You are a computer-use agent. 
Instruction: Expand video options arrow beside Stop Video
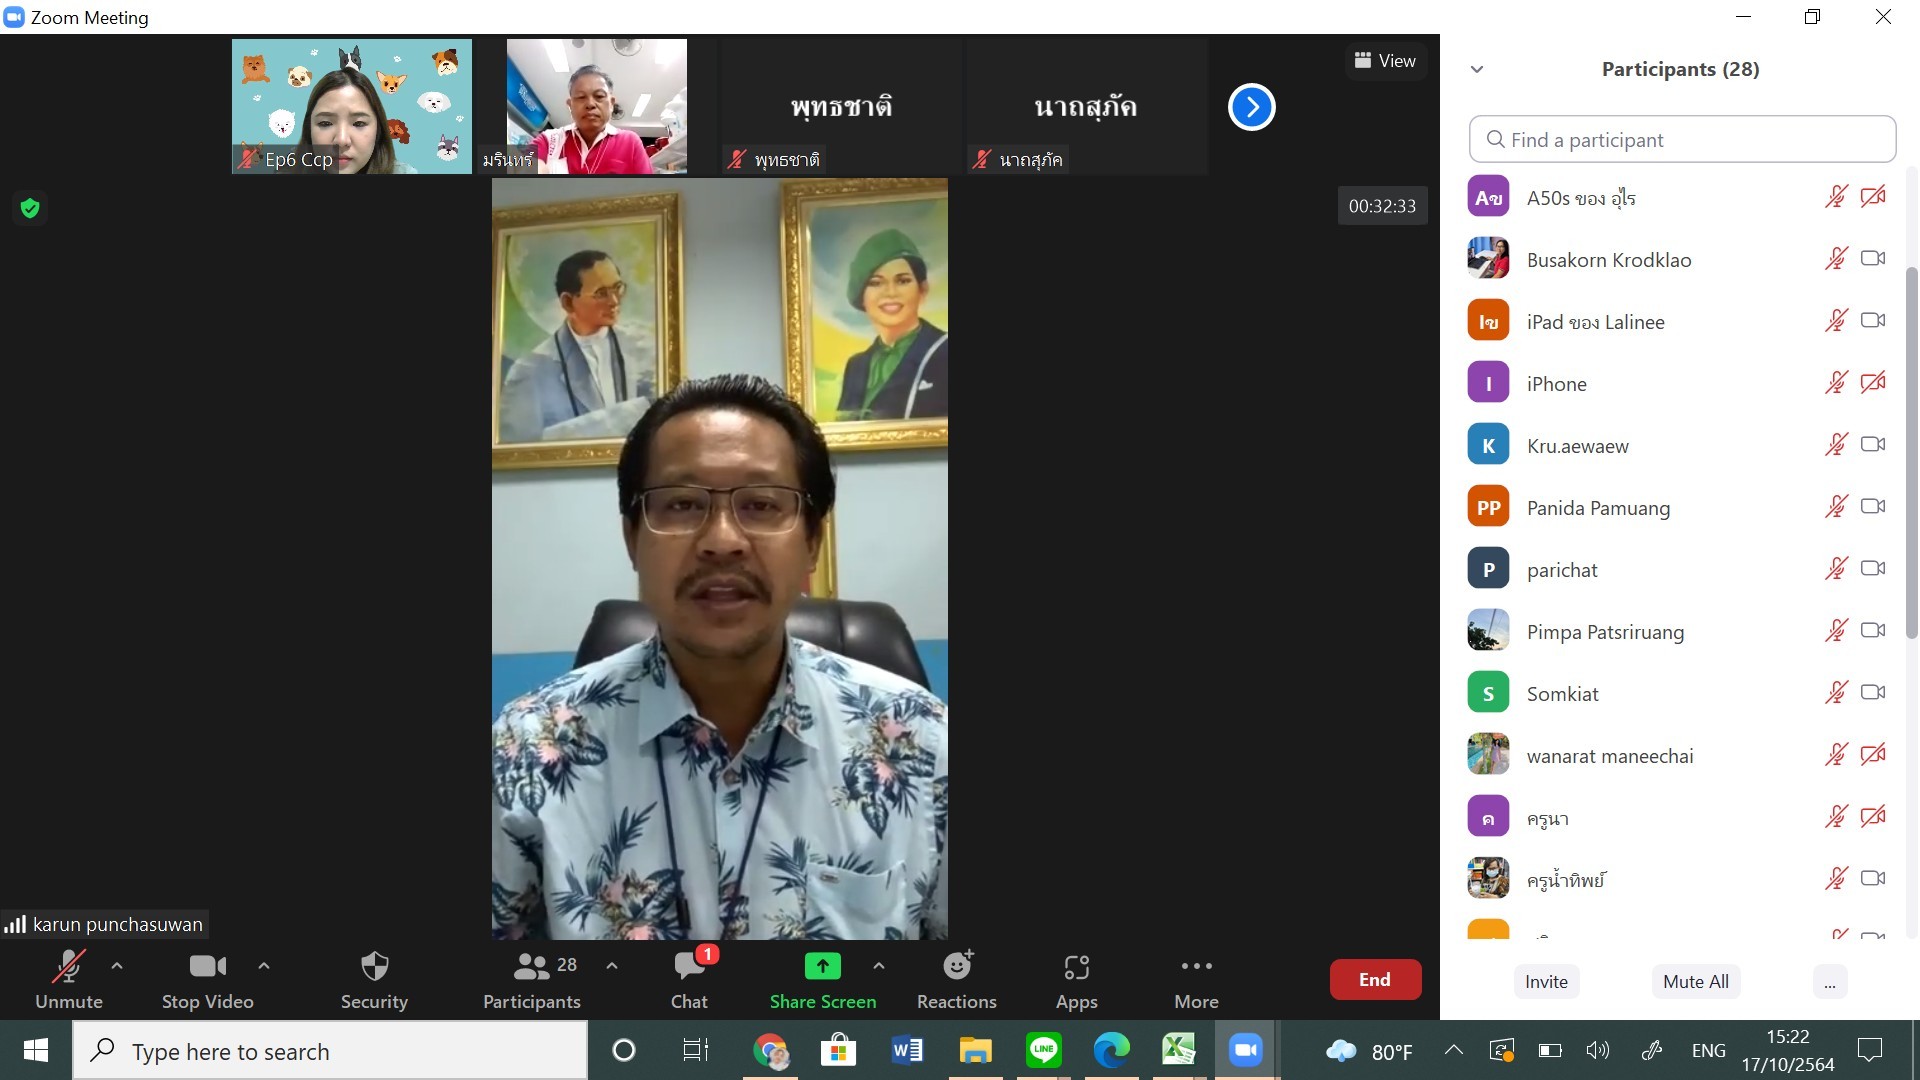point(264,966)
